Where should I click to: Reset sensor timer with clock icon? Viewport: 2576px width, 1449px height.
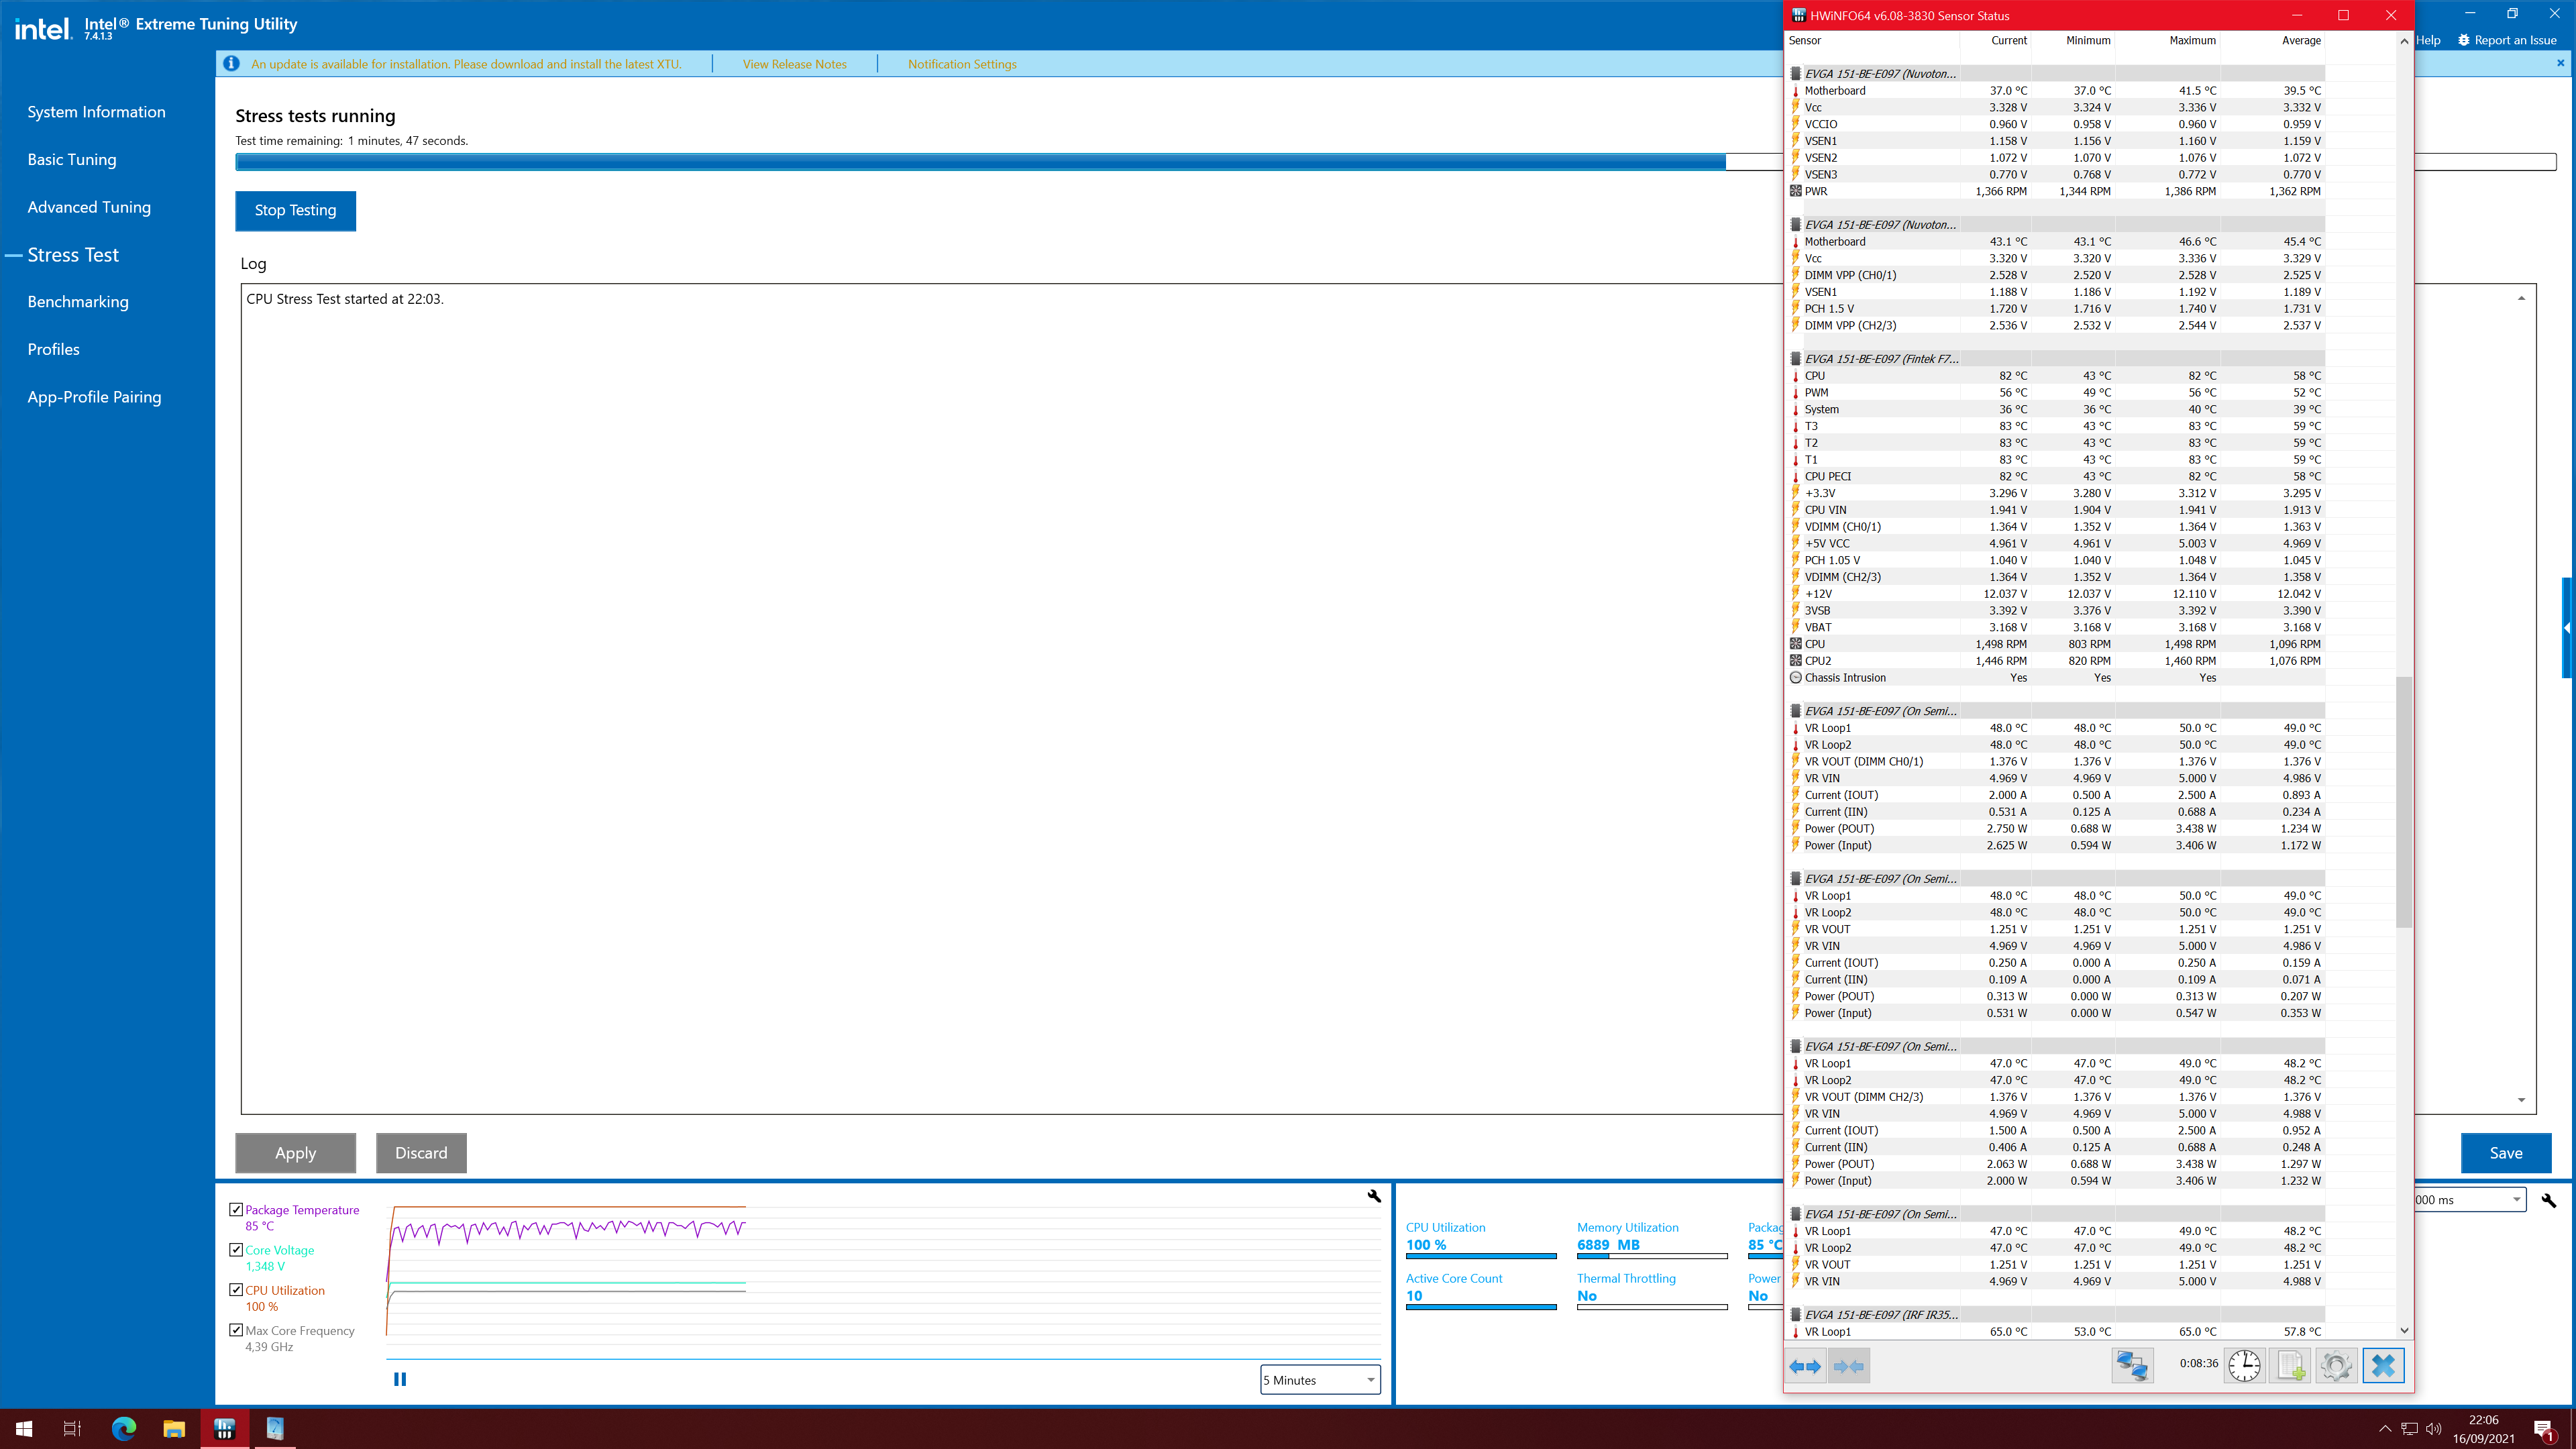[2244, 1366]
